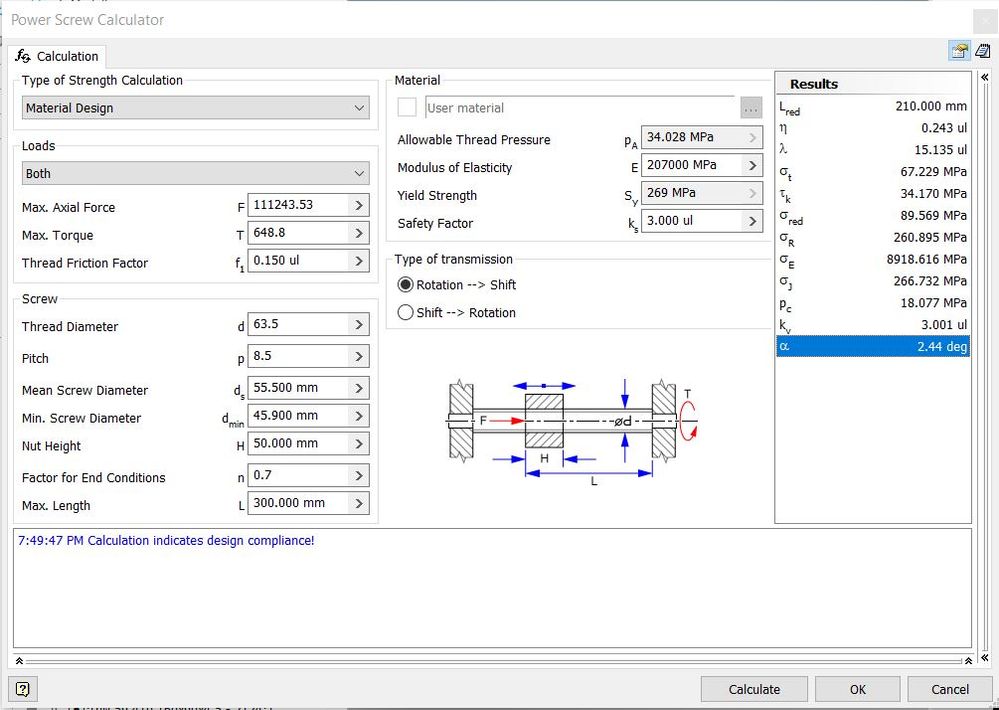
Task: Select Rotation --> Shift radio button
Action: (405, 284)
